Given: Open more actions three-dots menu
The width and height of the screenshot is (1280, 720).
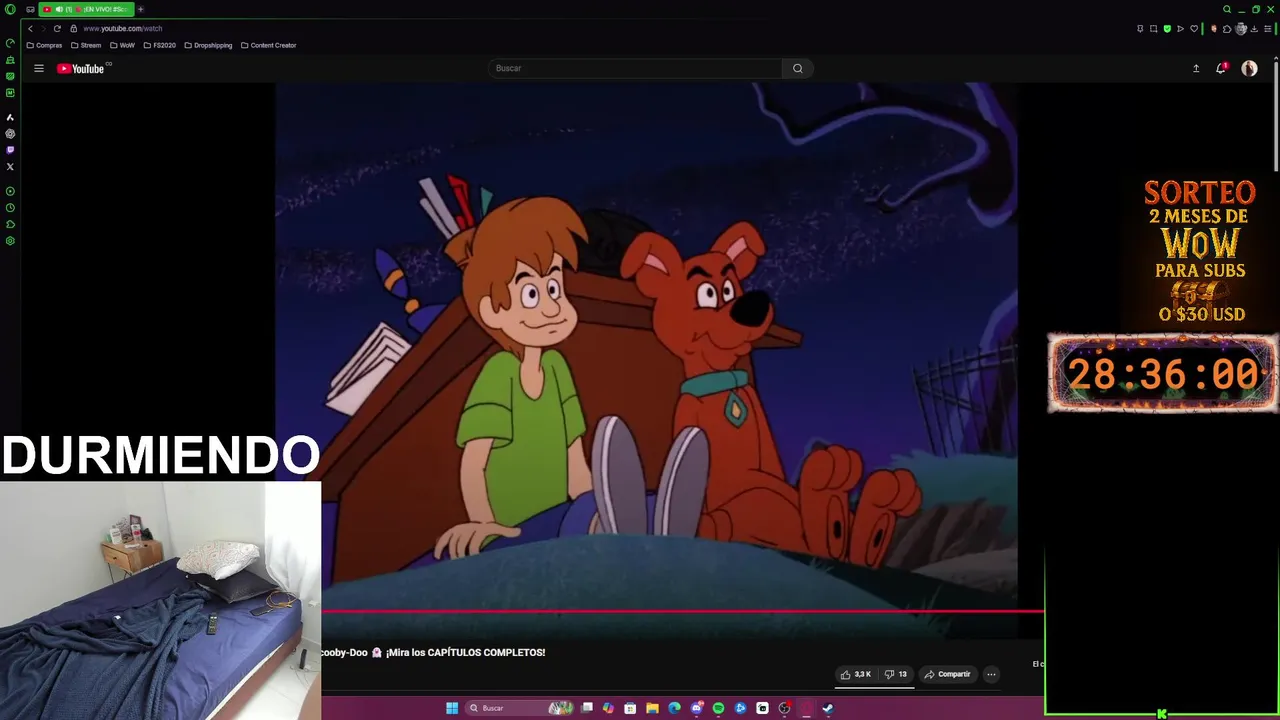Looking at the screenshot, I should [991, 674].
